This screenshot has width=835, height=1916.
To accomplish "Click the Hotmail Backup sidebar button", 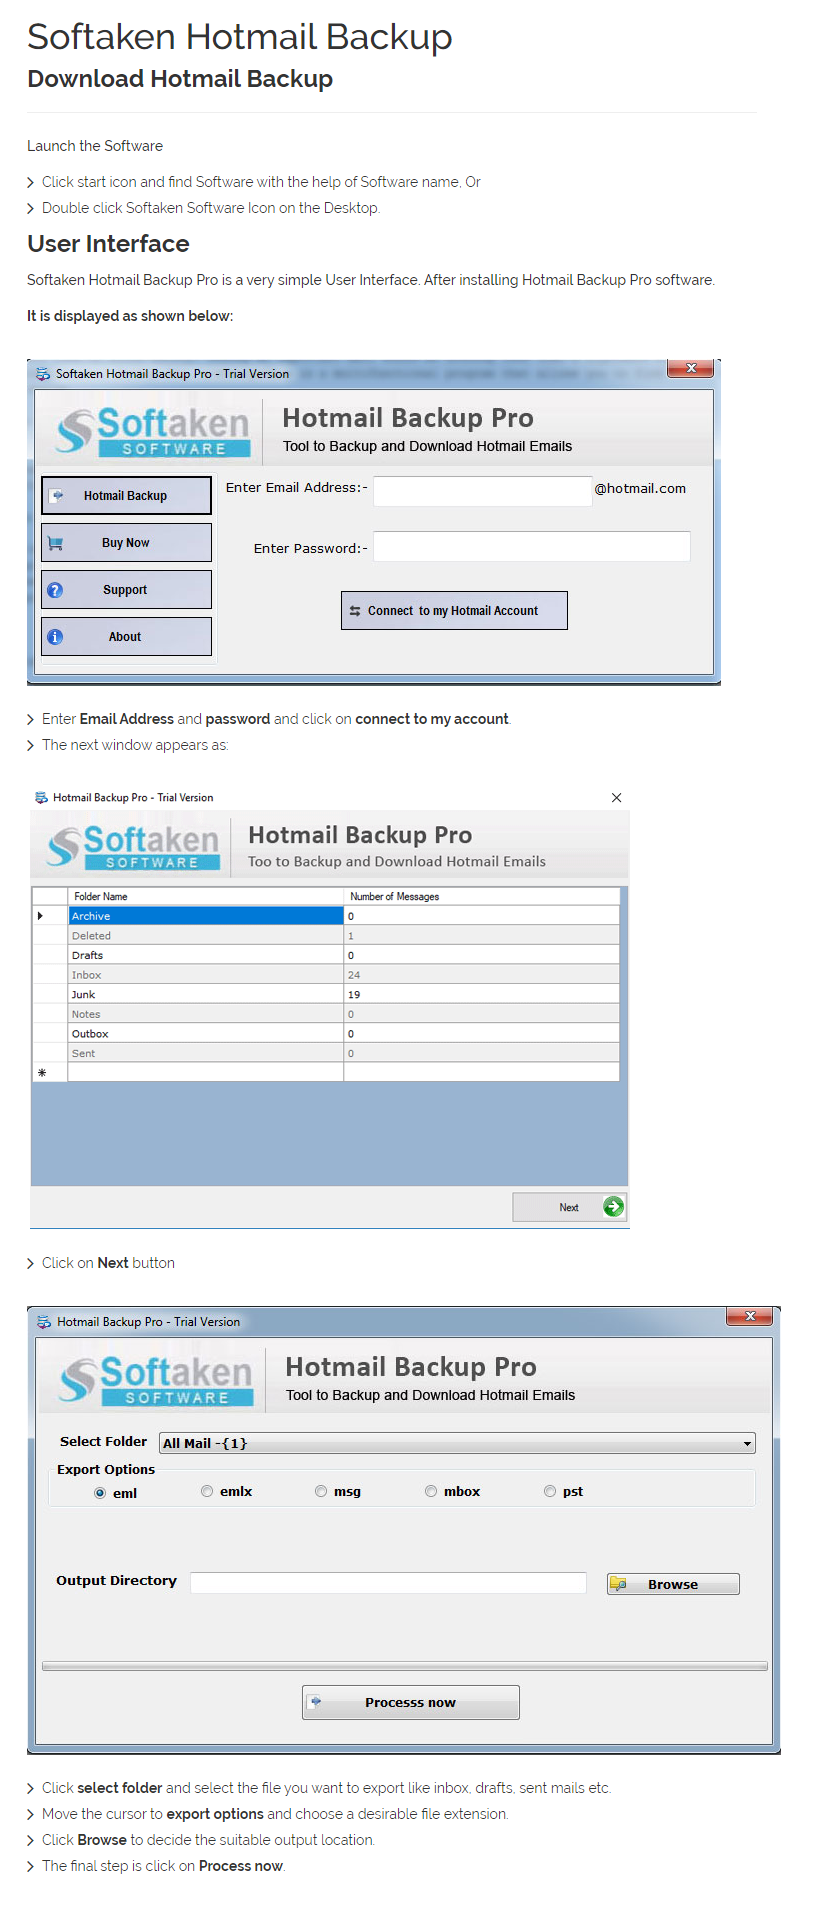I will (126, 495).
